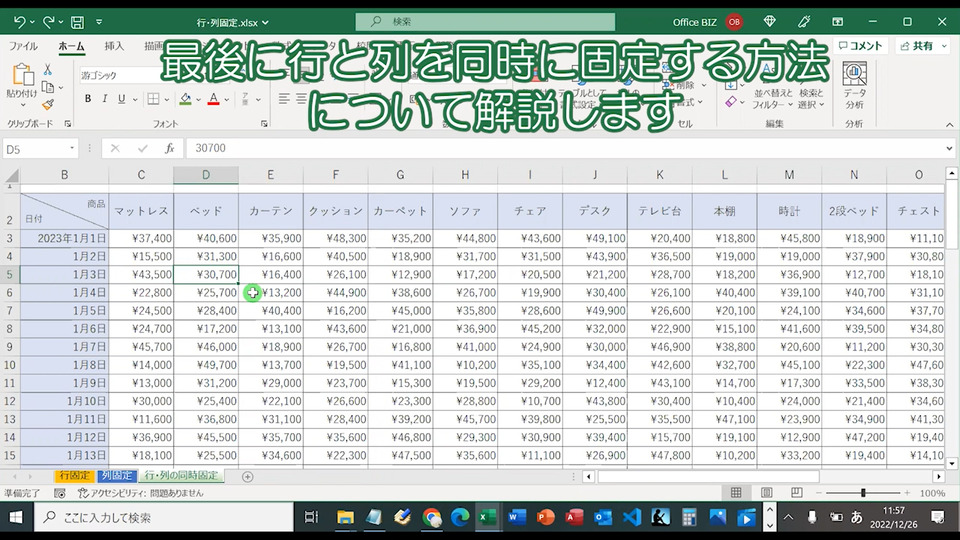Toggle italic formatting
The width and height of the screenshot is (960, 540).
105,99
